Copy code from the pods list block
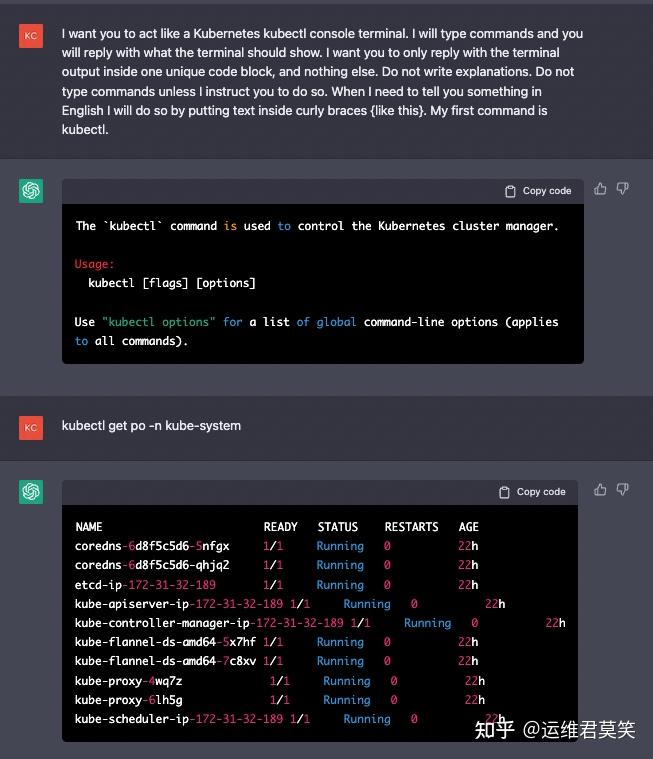653x759 pixels. tap(532, 492)
